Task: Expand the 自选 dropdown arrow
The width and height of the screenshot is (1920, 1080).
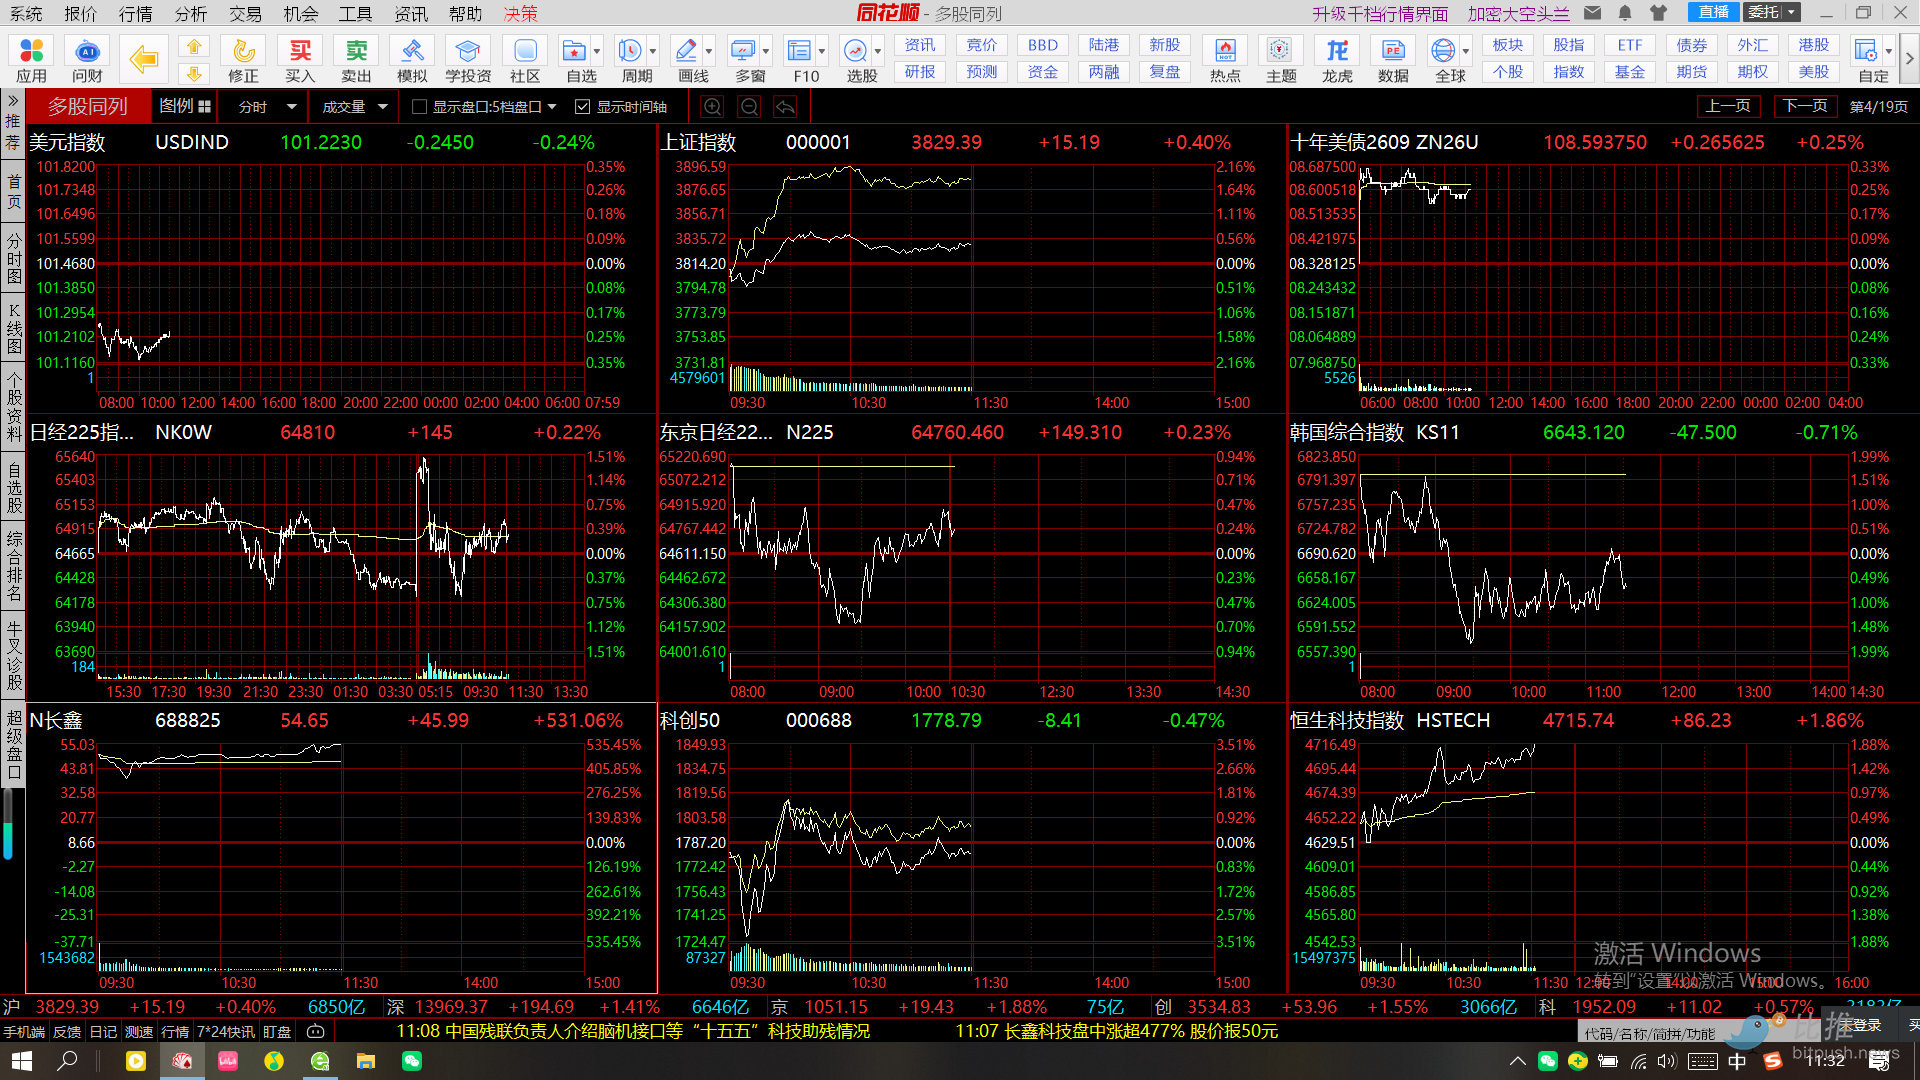Action: pos(597,51)
